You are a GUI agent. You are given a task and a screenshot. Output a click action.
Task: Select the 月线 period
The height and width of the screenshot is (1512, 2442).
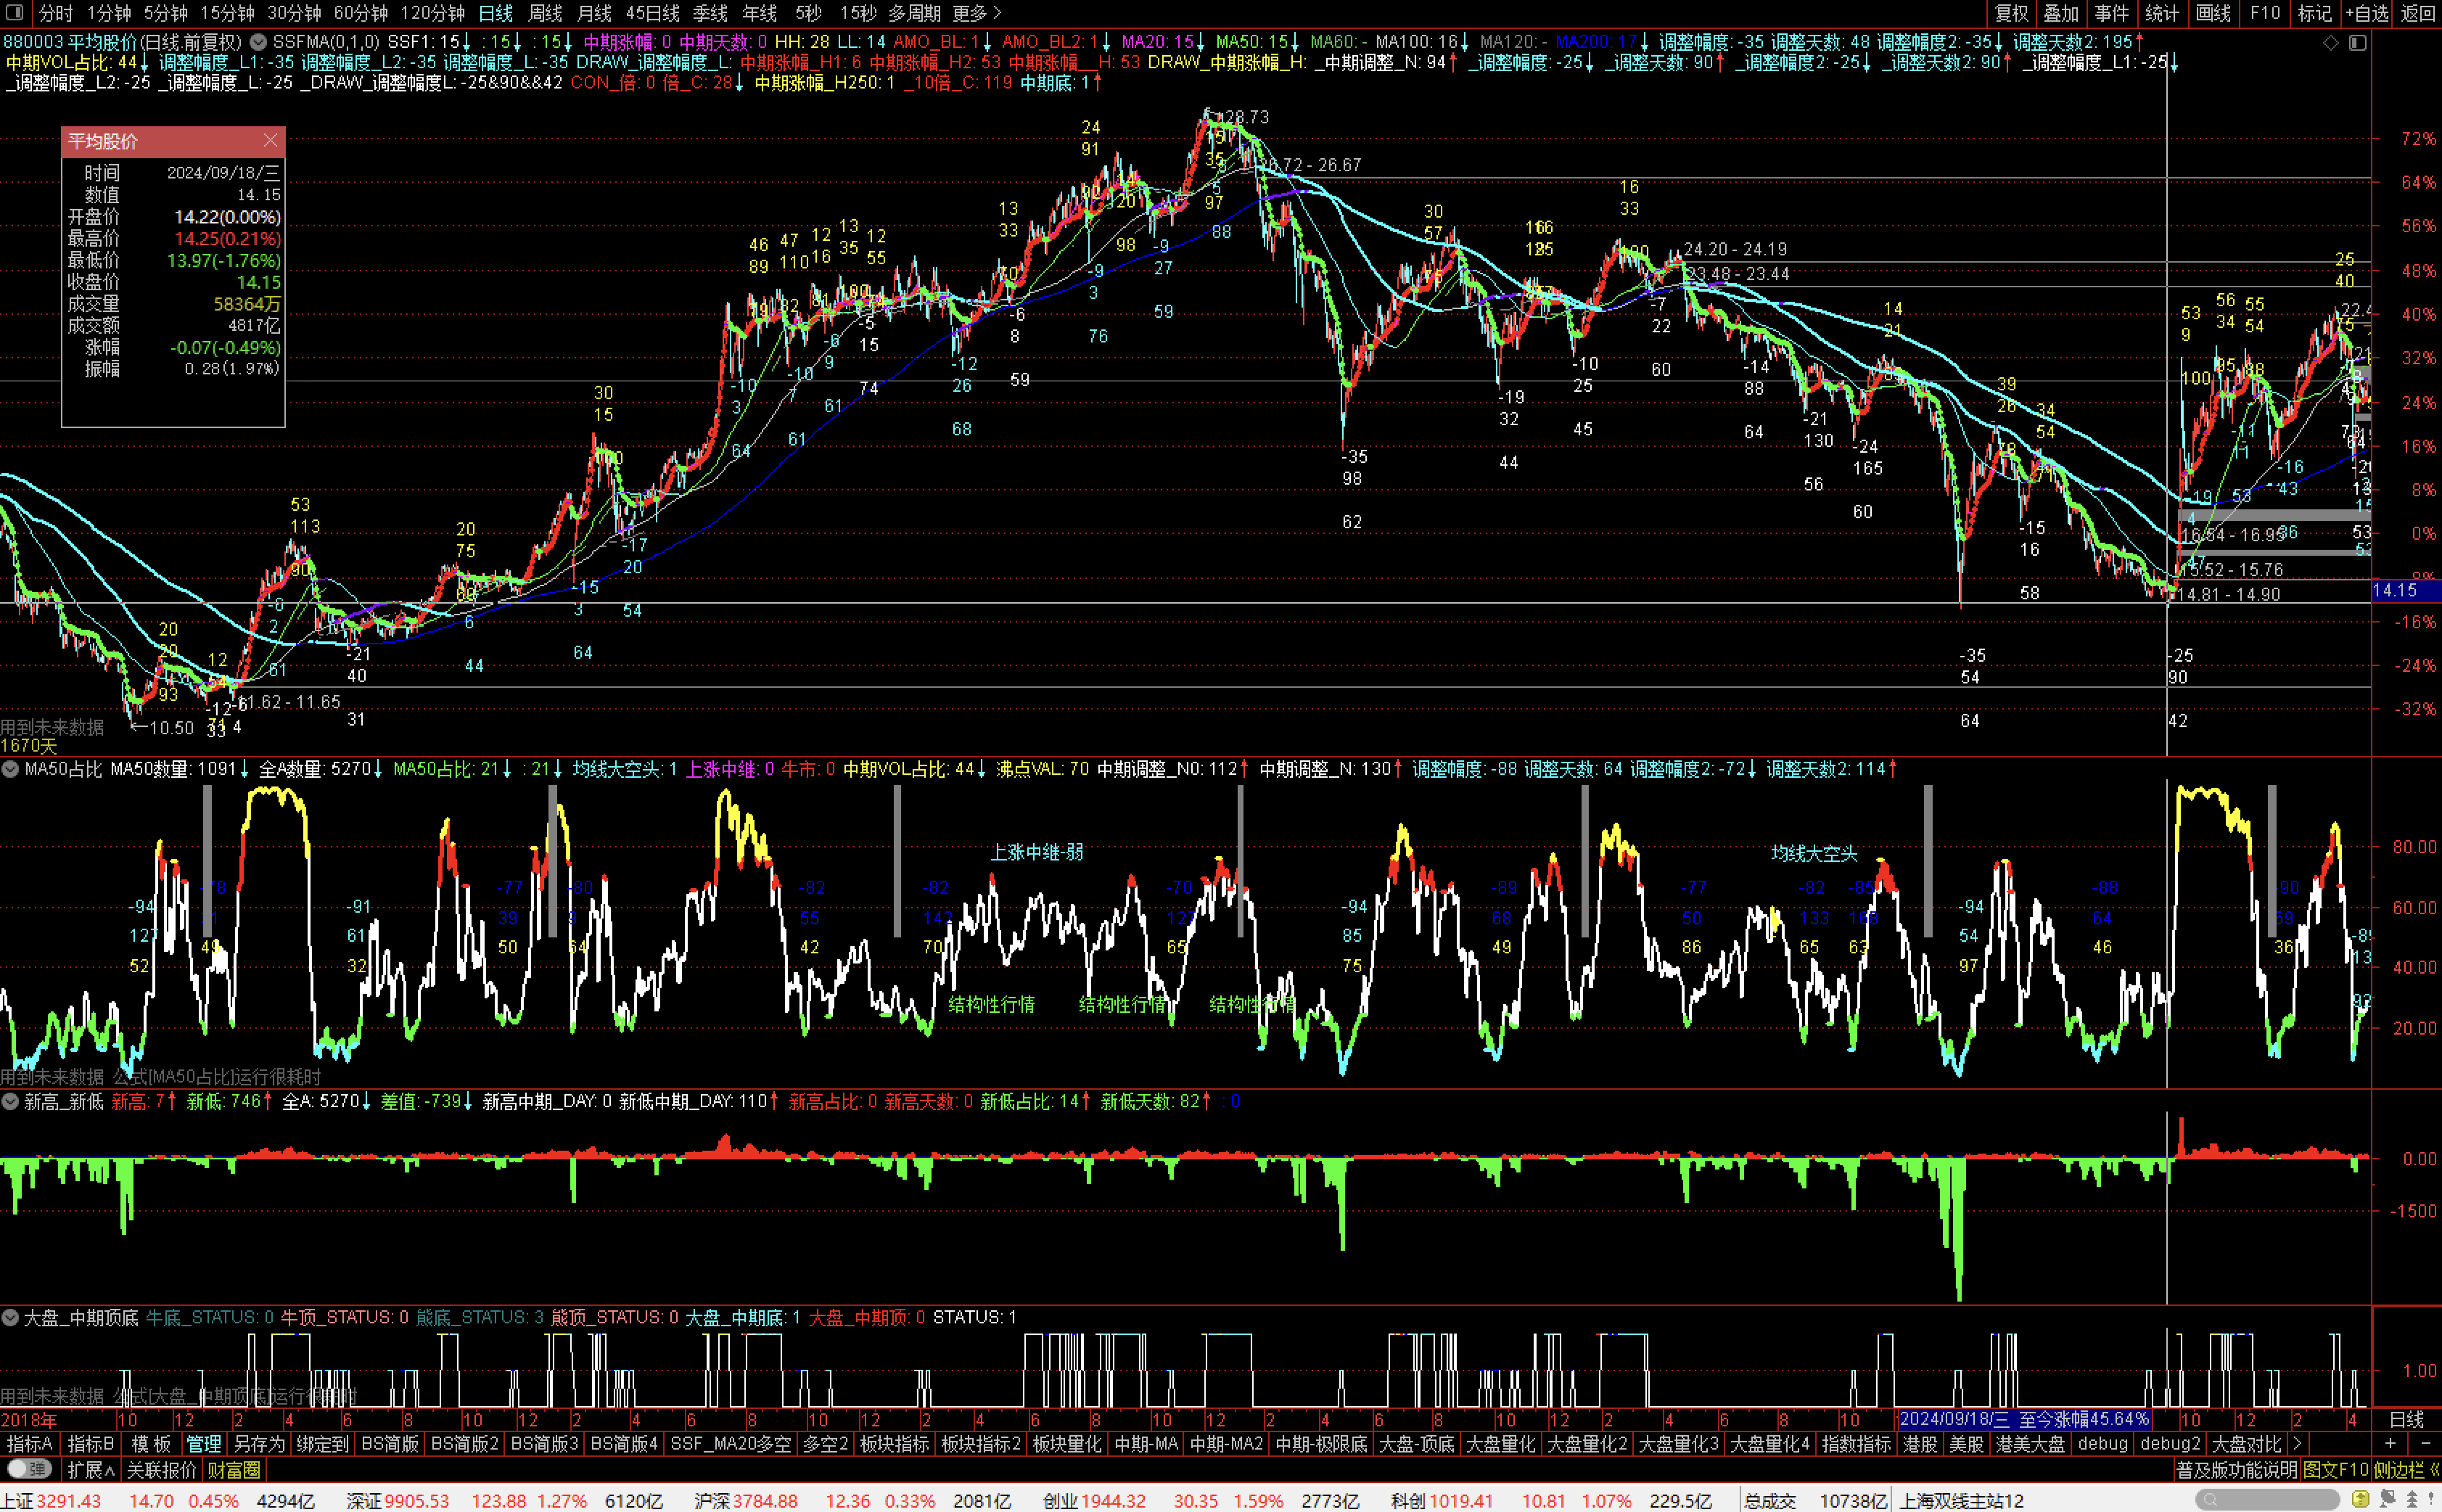pyautogui.click(x=594, y=13)
